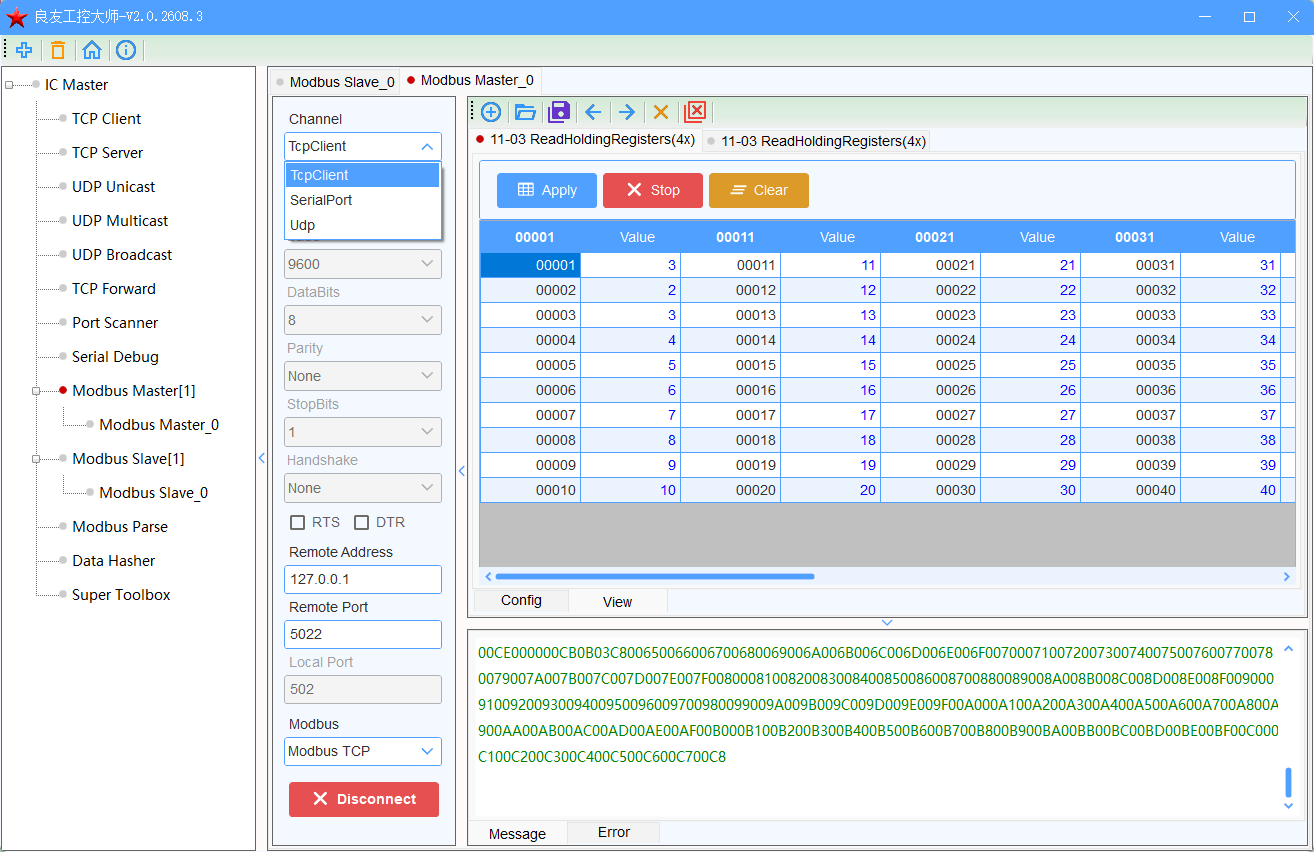Select Modbus Slave_0 tree child
The image size is (1314, 852).
click(x=153, y=493)
